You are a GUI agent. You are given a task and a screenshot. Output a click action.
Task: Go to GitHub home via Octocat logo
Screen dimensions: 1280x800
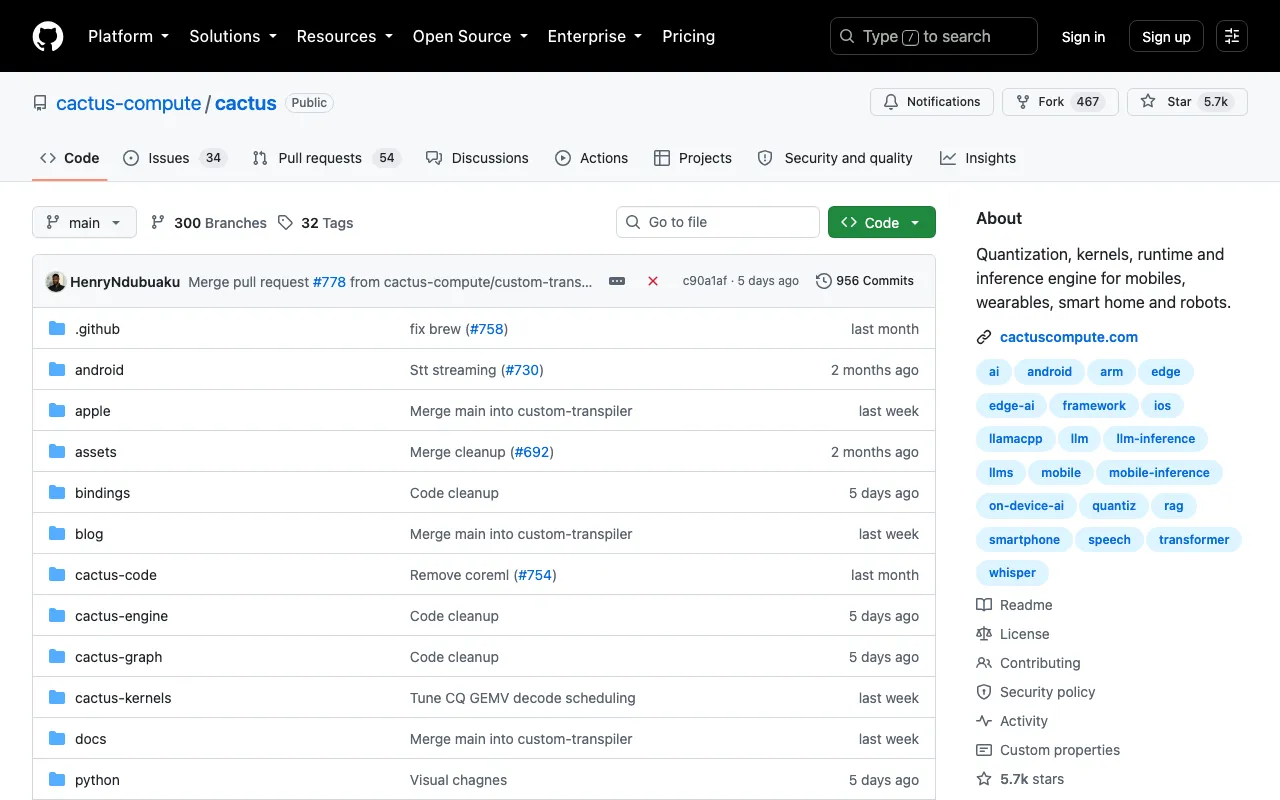point(48,36)
